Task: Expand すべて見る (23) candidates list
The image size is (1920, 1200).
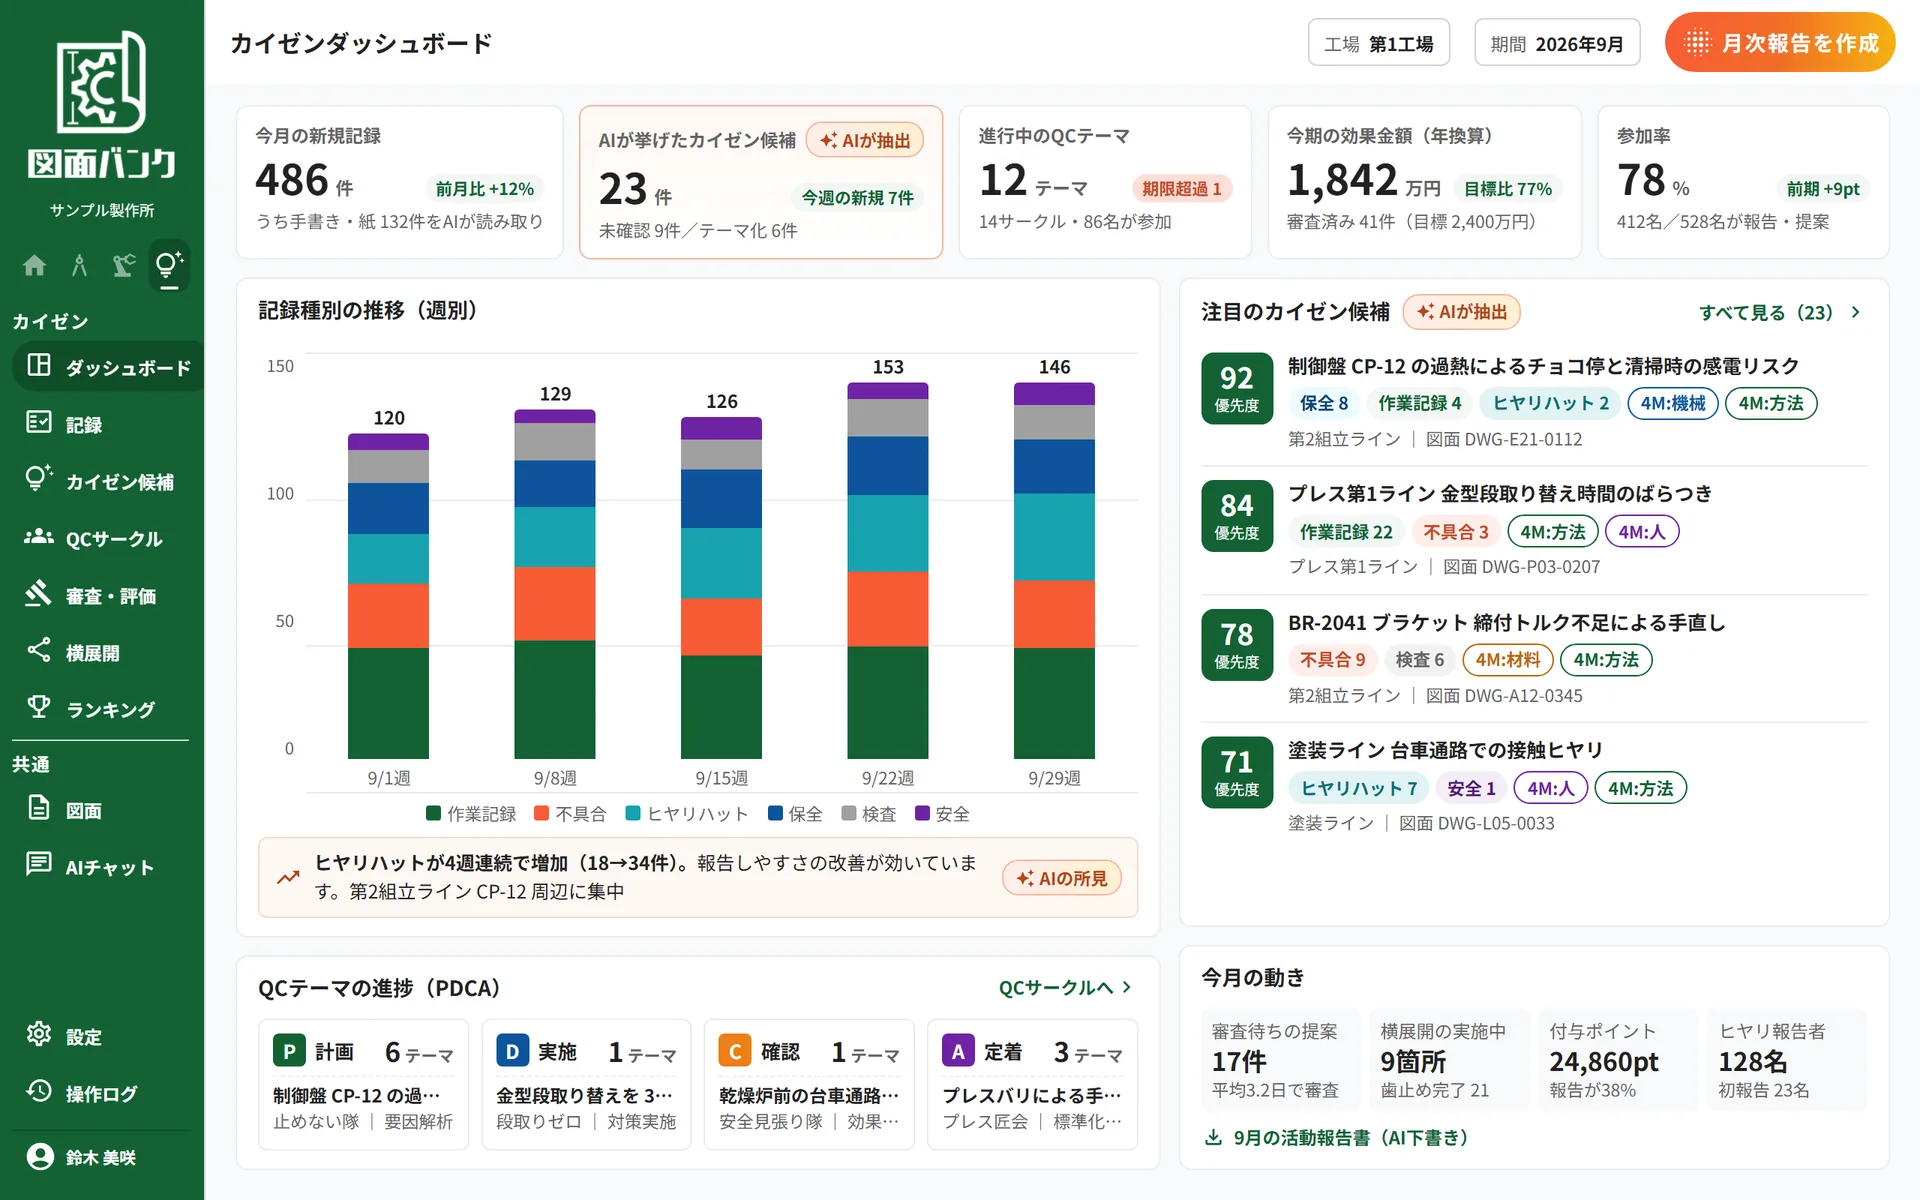Action: pyautogui.click(x=1780, y=312)
